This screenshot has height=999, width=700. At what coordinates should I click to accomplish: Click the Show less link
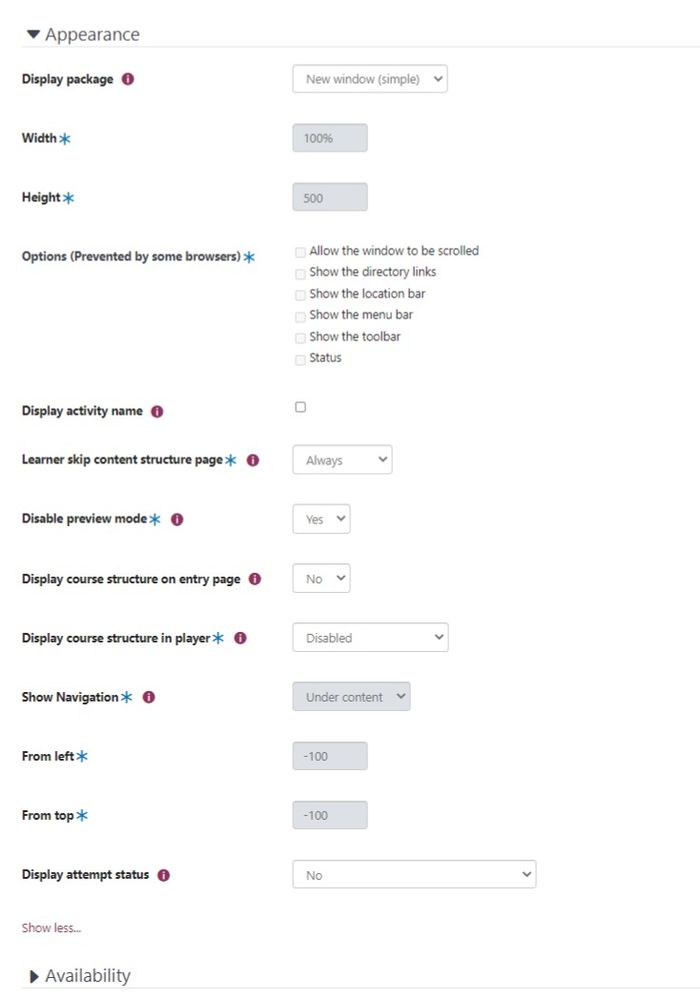pyautogui.click(x=51, y=928)
